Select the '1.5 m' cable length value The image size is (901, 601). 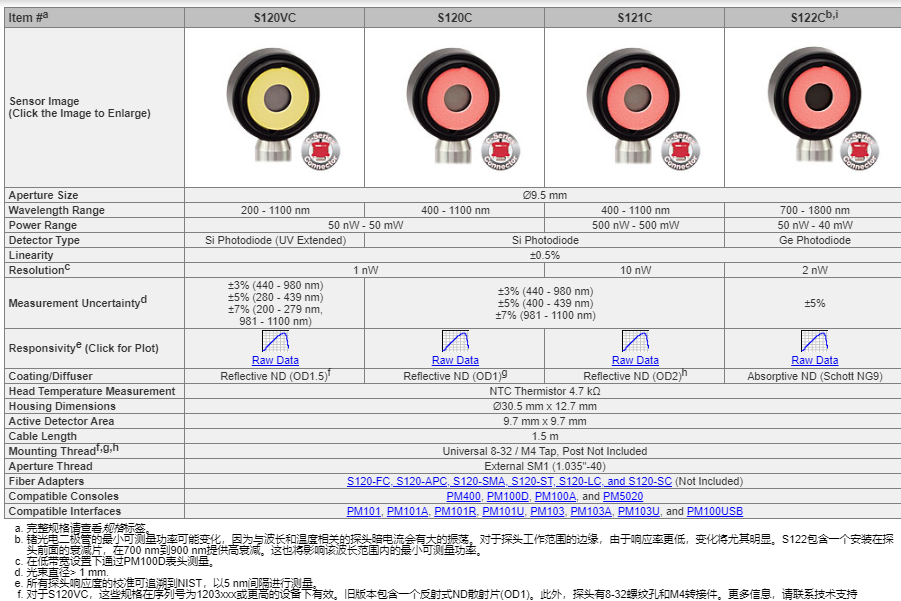pyautogui.click(x=545, y=436)
